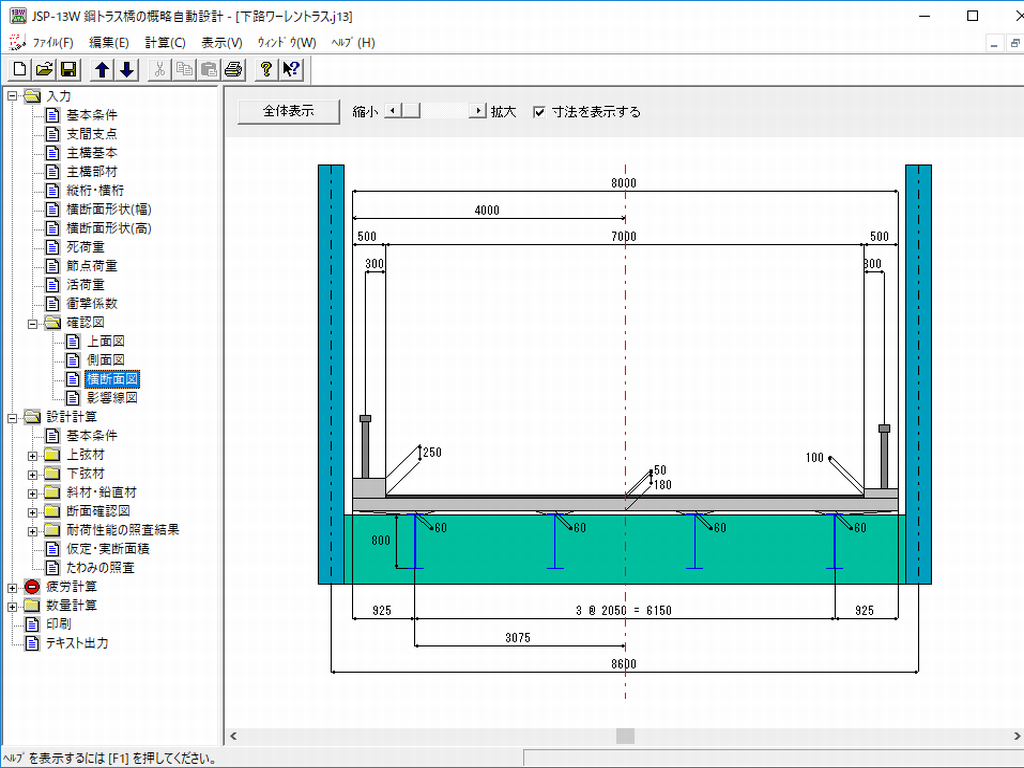
Task: Expand the 疲労計算 tree node
Action: (12, 587)
